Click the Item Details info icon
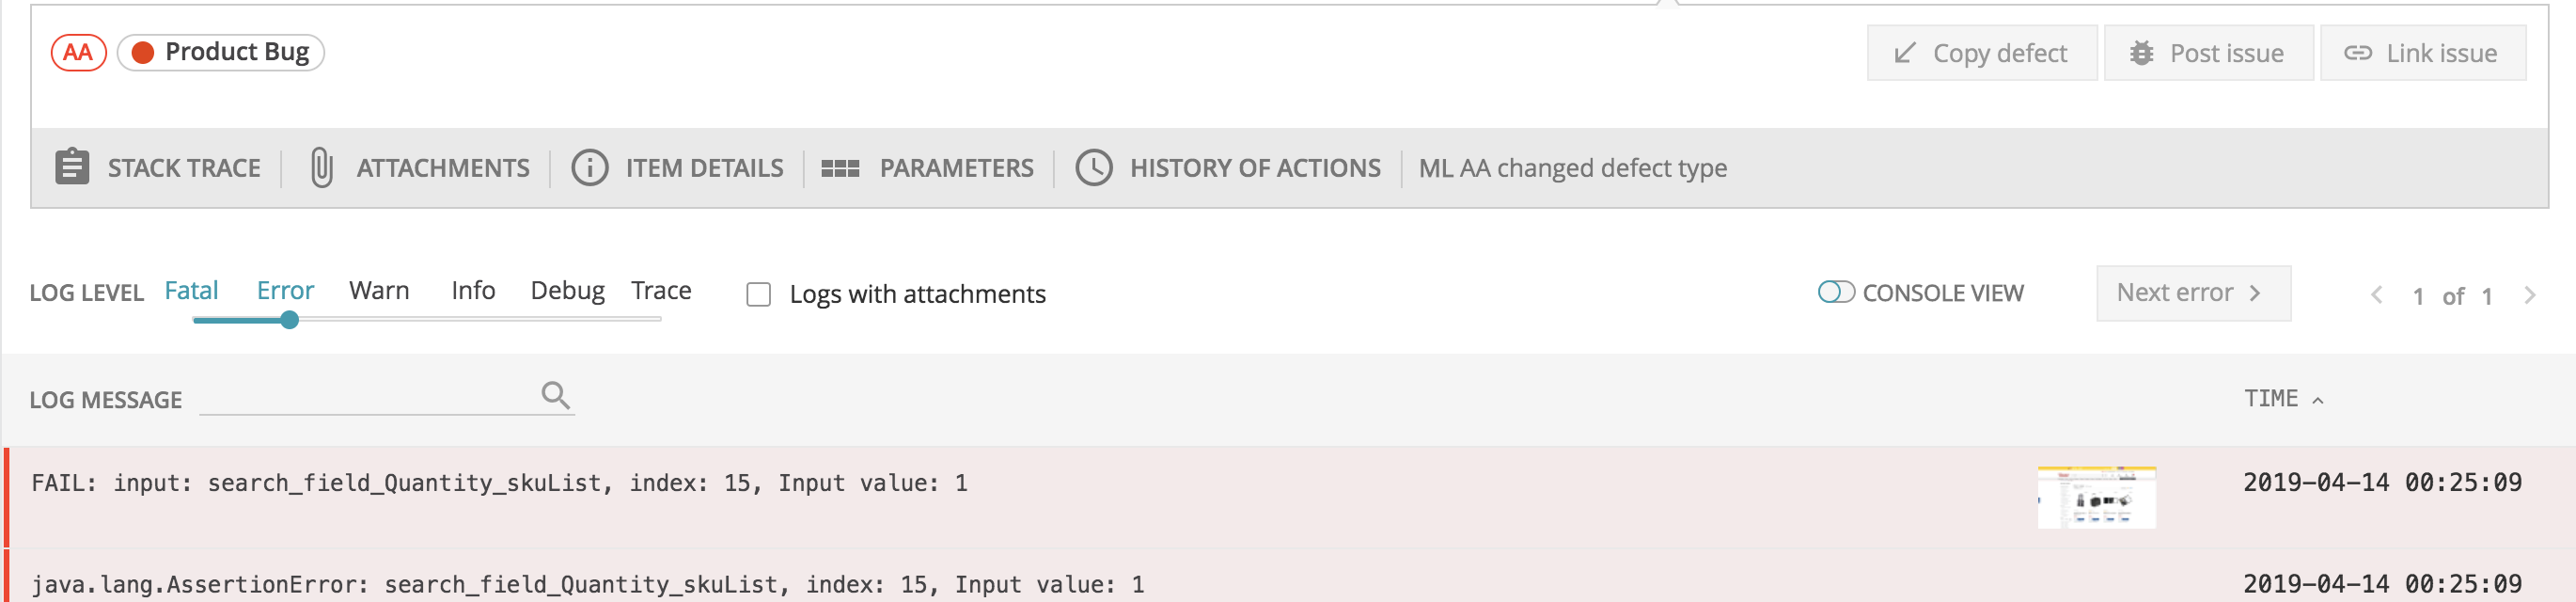This screenshot has width=2576, height=602. (x=590, y=167)
